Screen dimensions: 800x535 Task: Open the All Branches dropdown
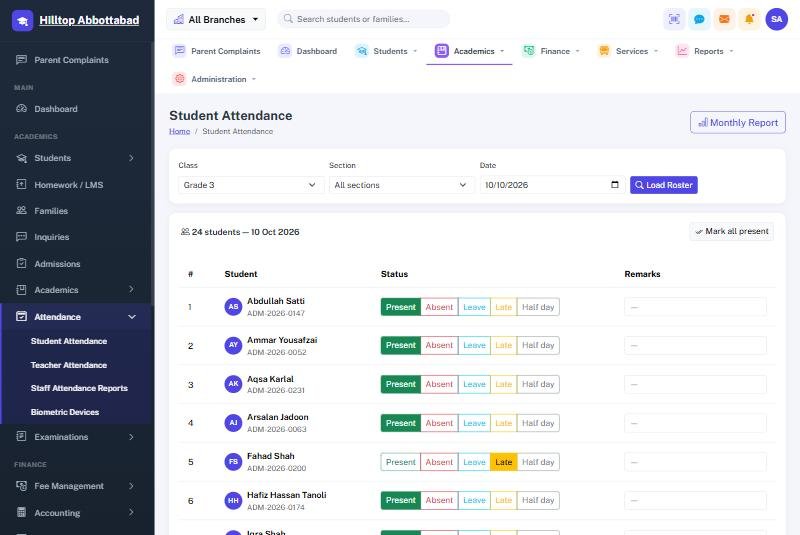click(x=216, y=19)
